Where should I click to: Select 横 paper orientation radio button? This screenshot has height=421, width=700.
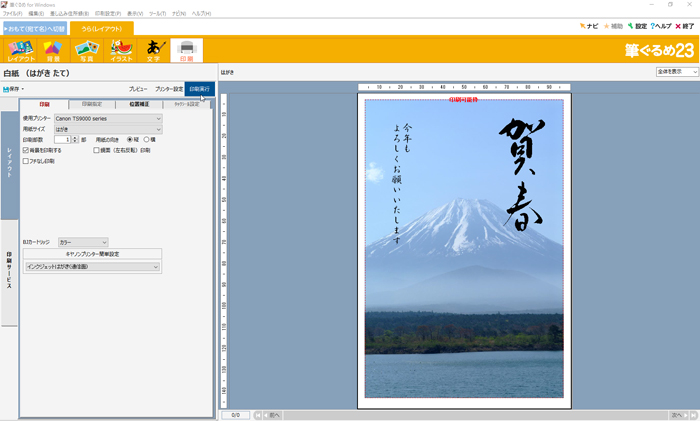point(148,139)
